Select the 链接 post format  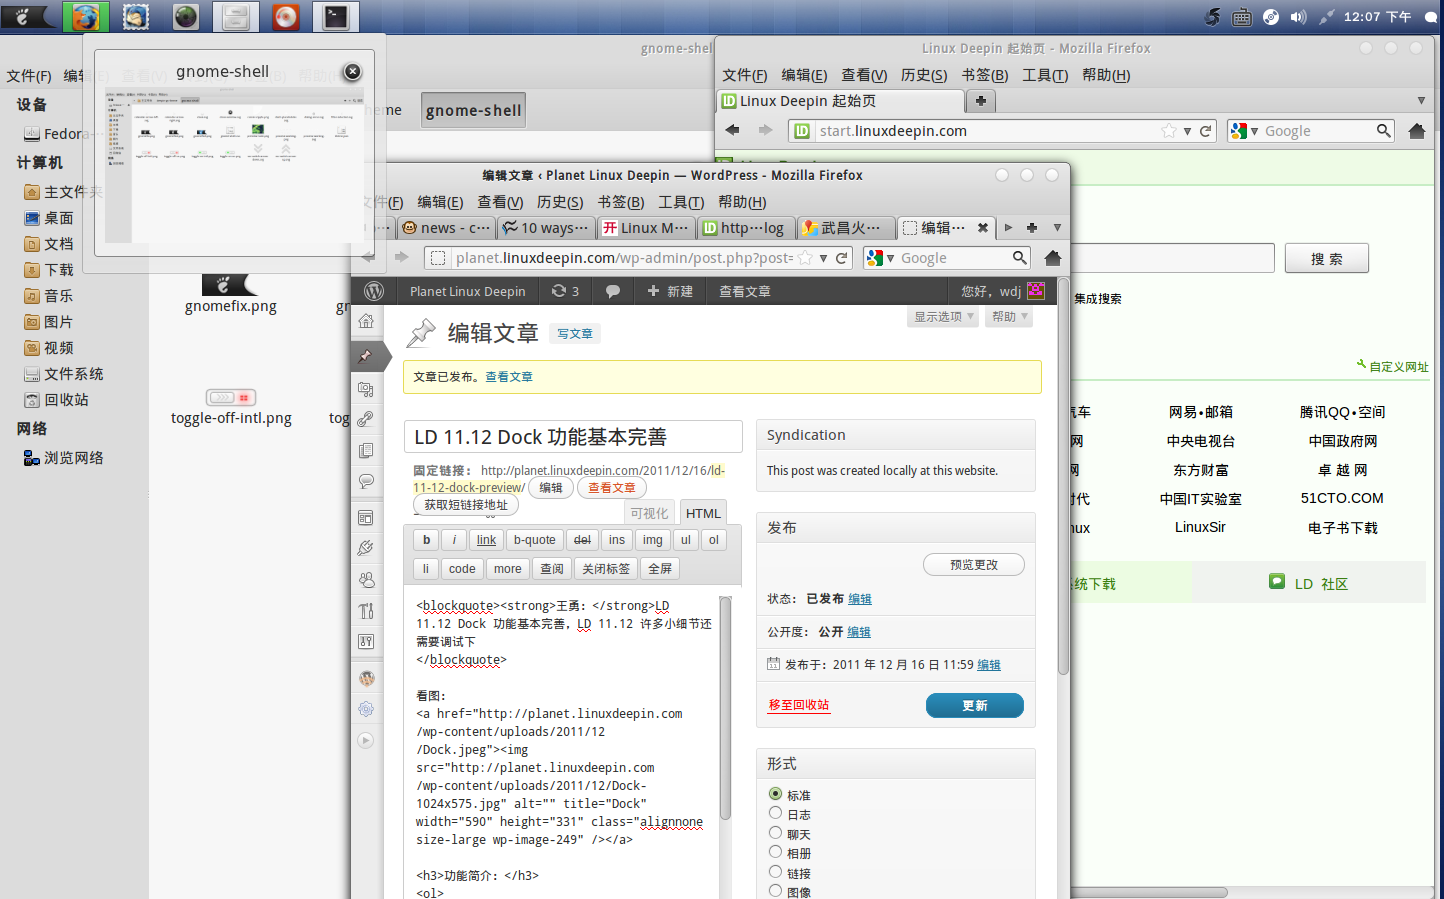tap(775, 871)
